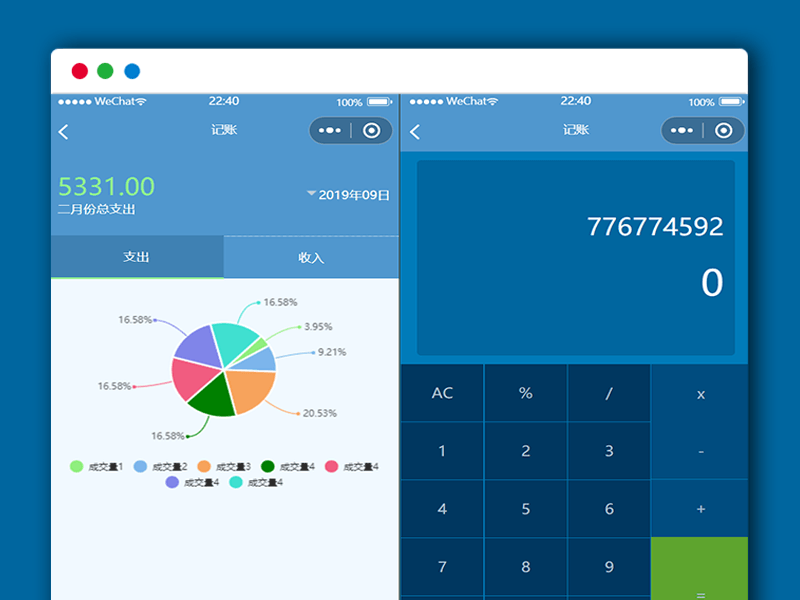Close mini program on expense chart screen

(x=372, y=131)
